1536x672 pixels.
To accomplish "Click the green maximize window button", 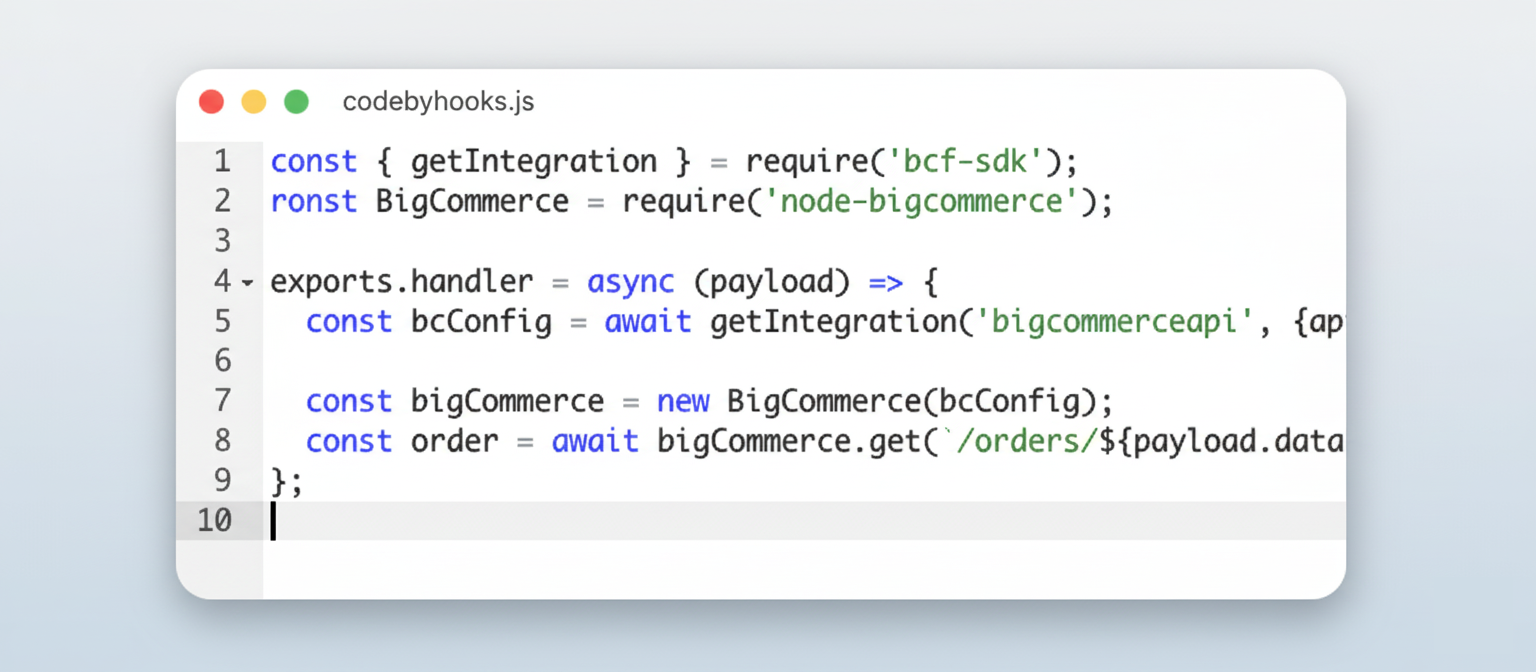I will tap(296, 102).
